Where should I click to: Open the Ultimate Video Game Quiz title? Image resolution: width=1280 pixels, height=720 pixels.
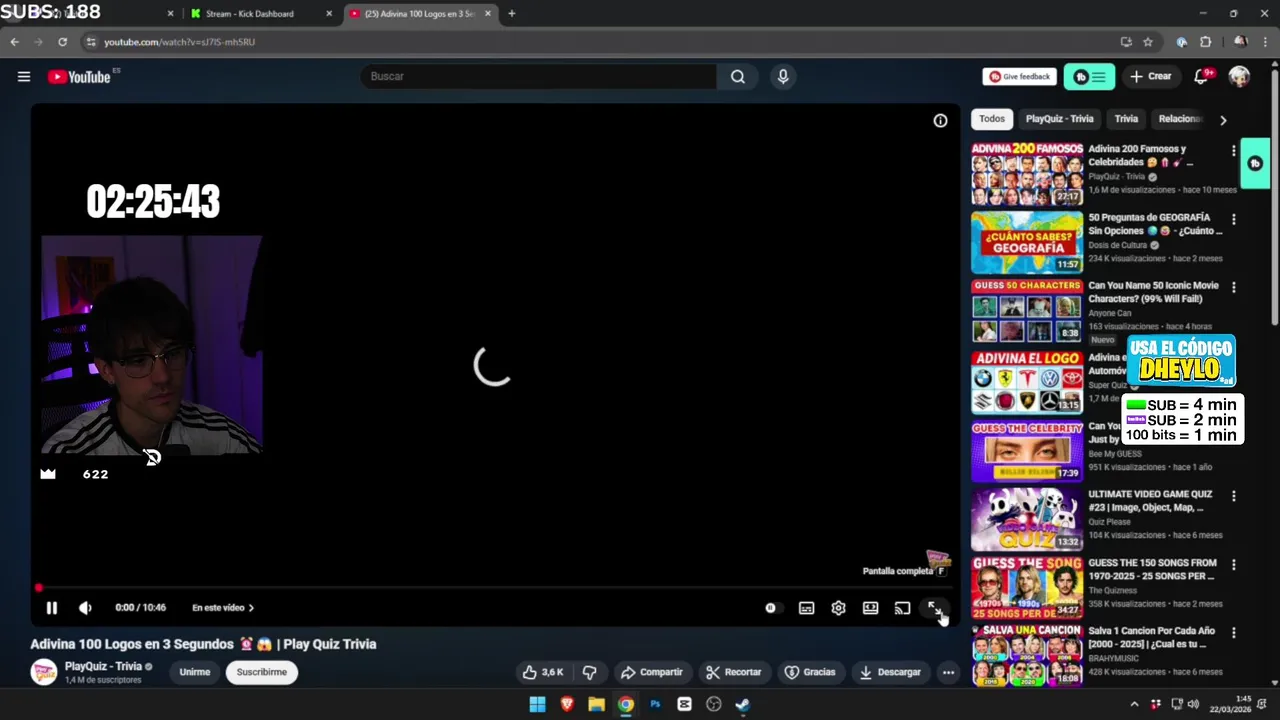click(x=1150, y=501)
